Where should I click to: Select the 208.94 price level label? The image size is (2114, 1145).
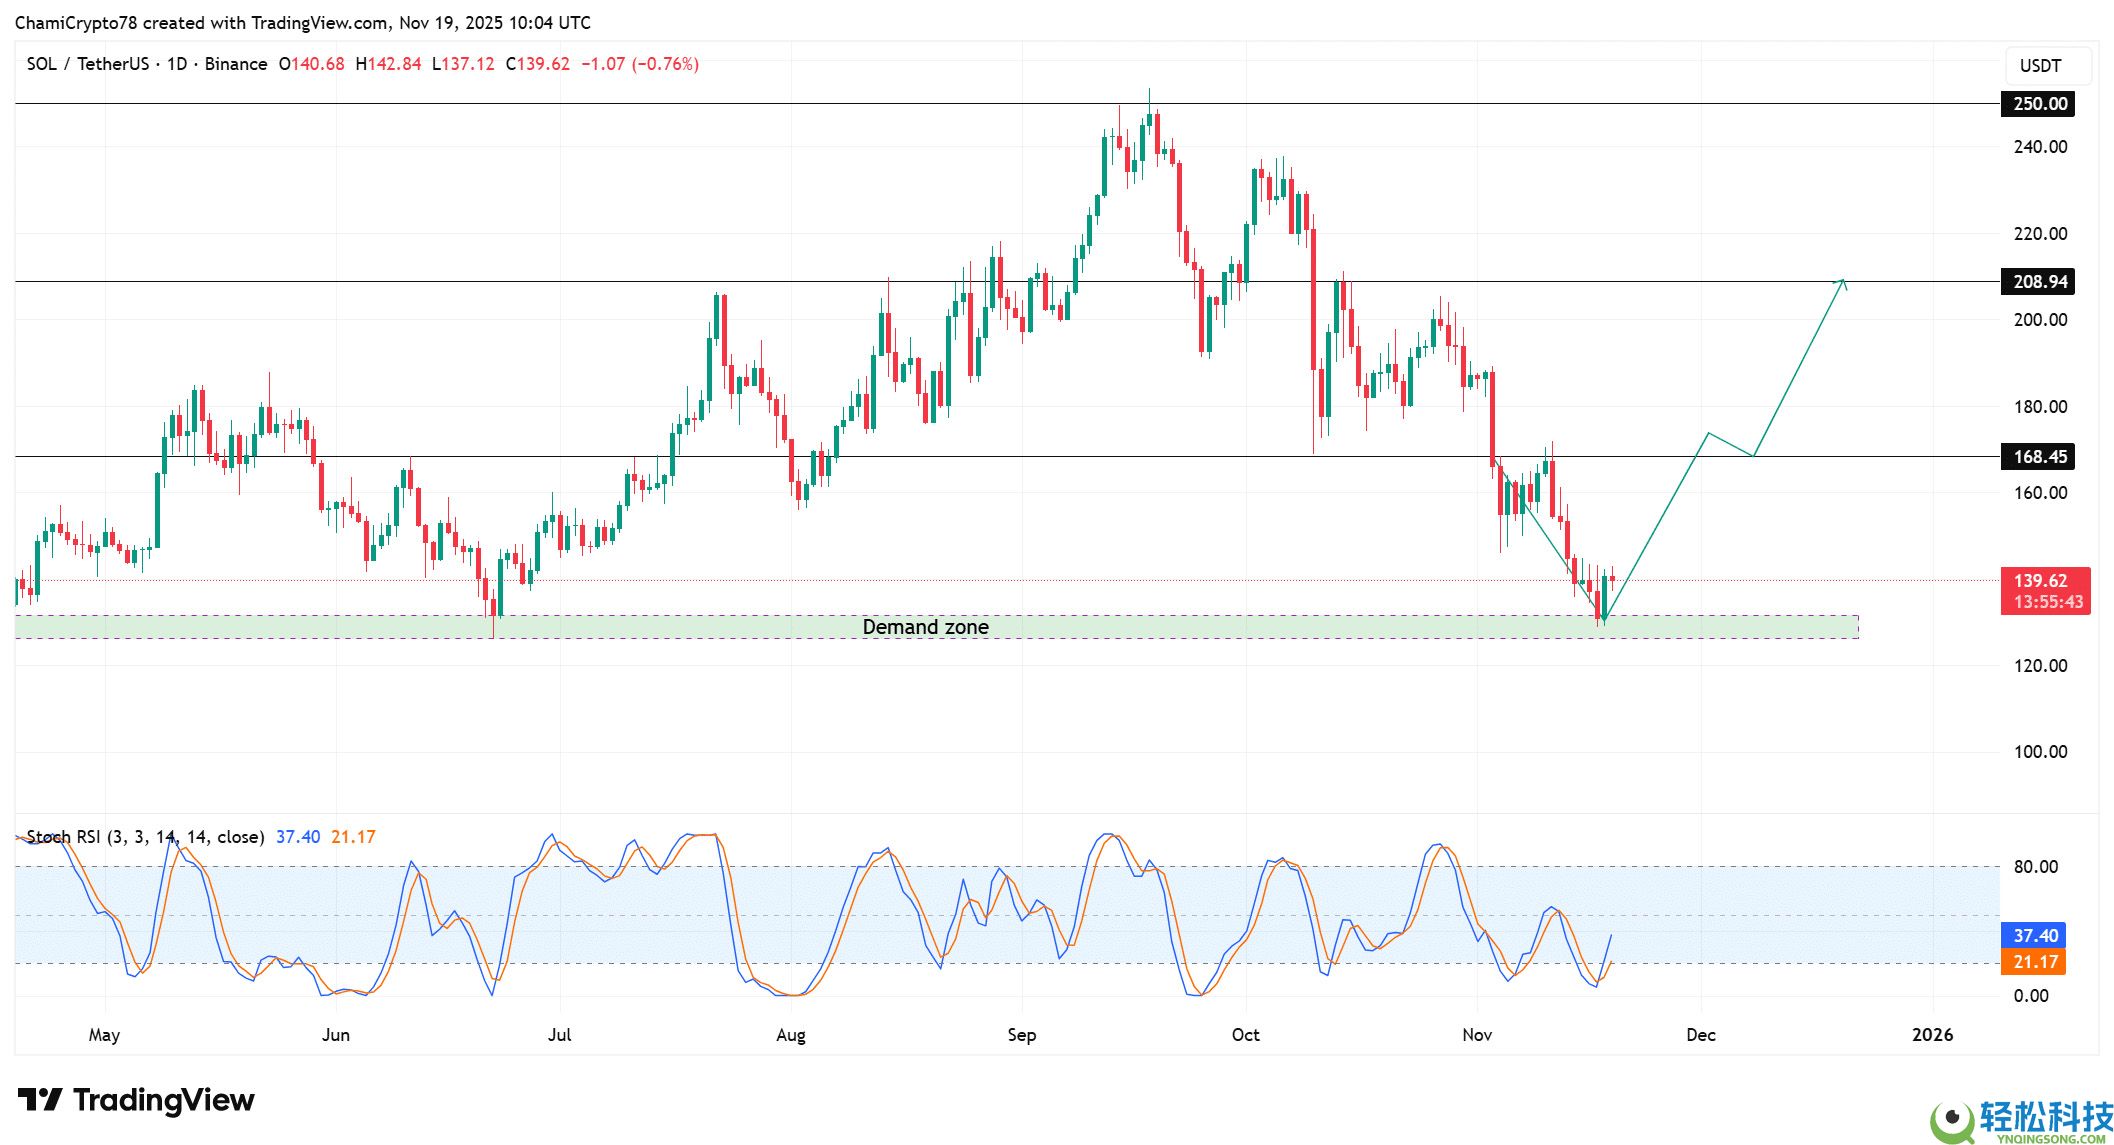2037,282
